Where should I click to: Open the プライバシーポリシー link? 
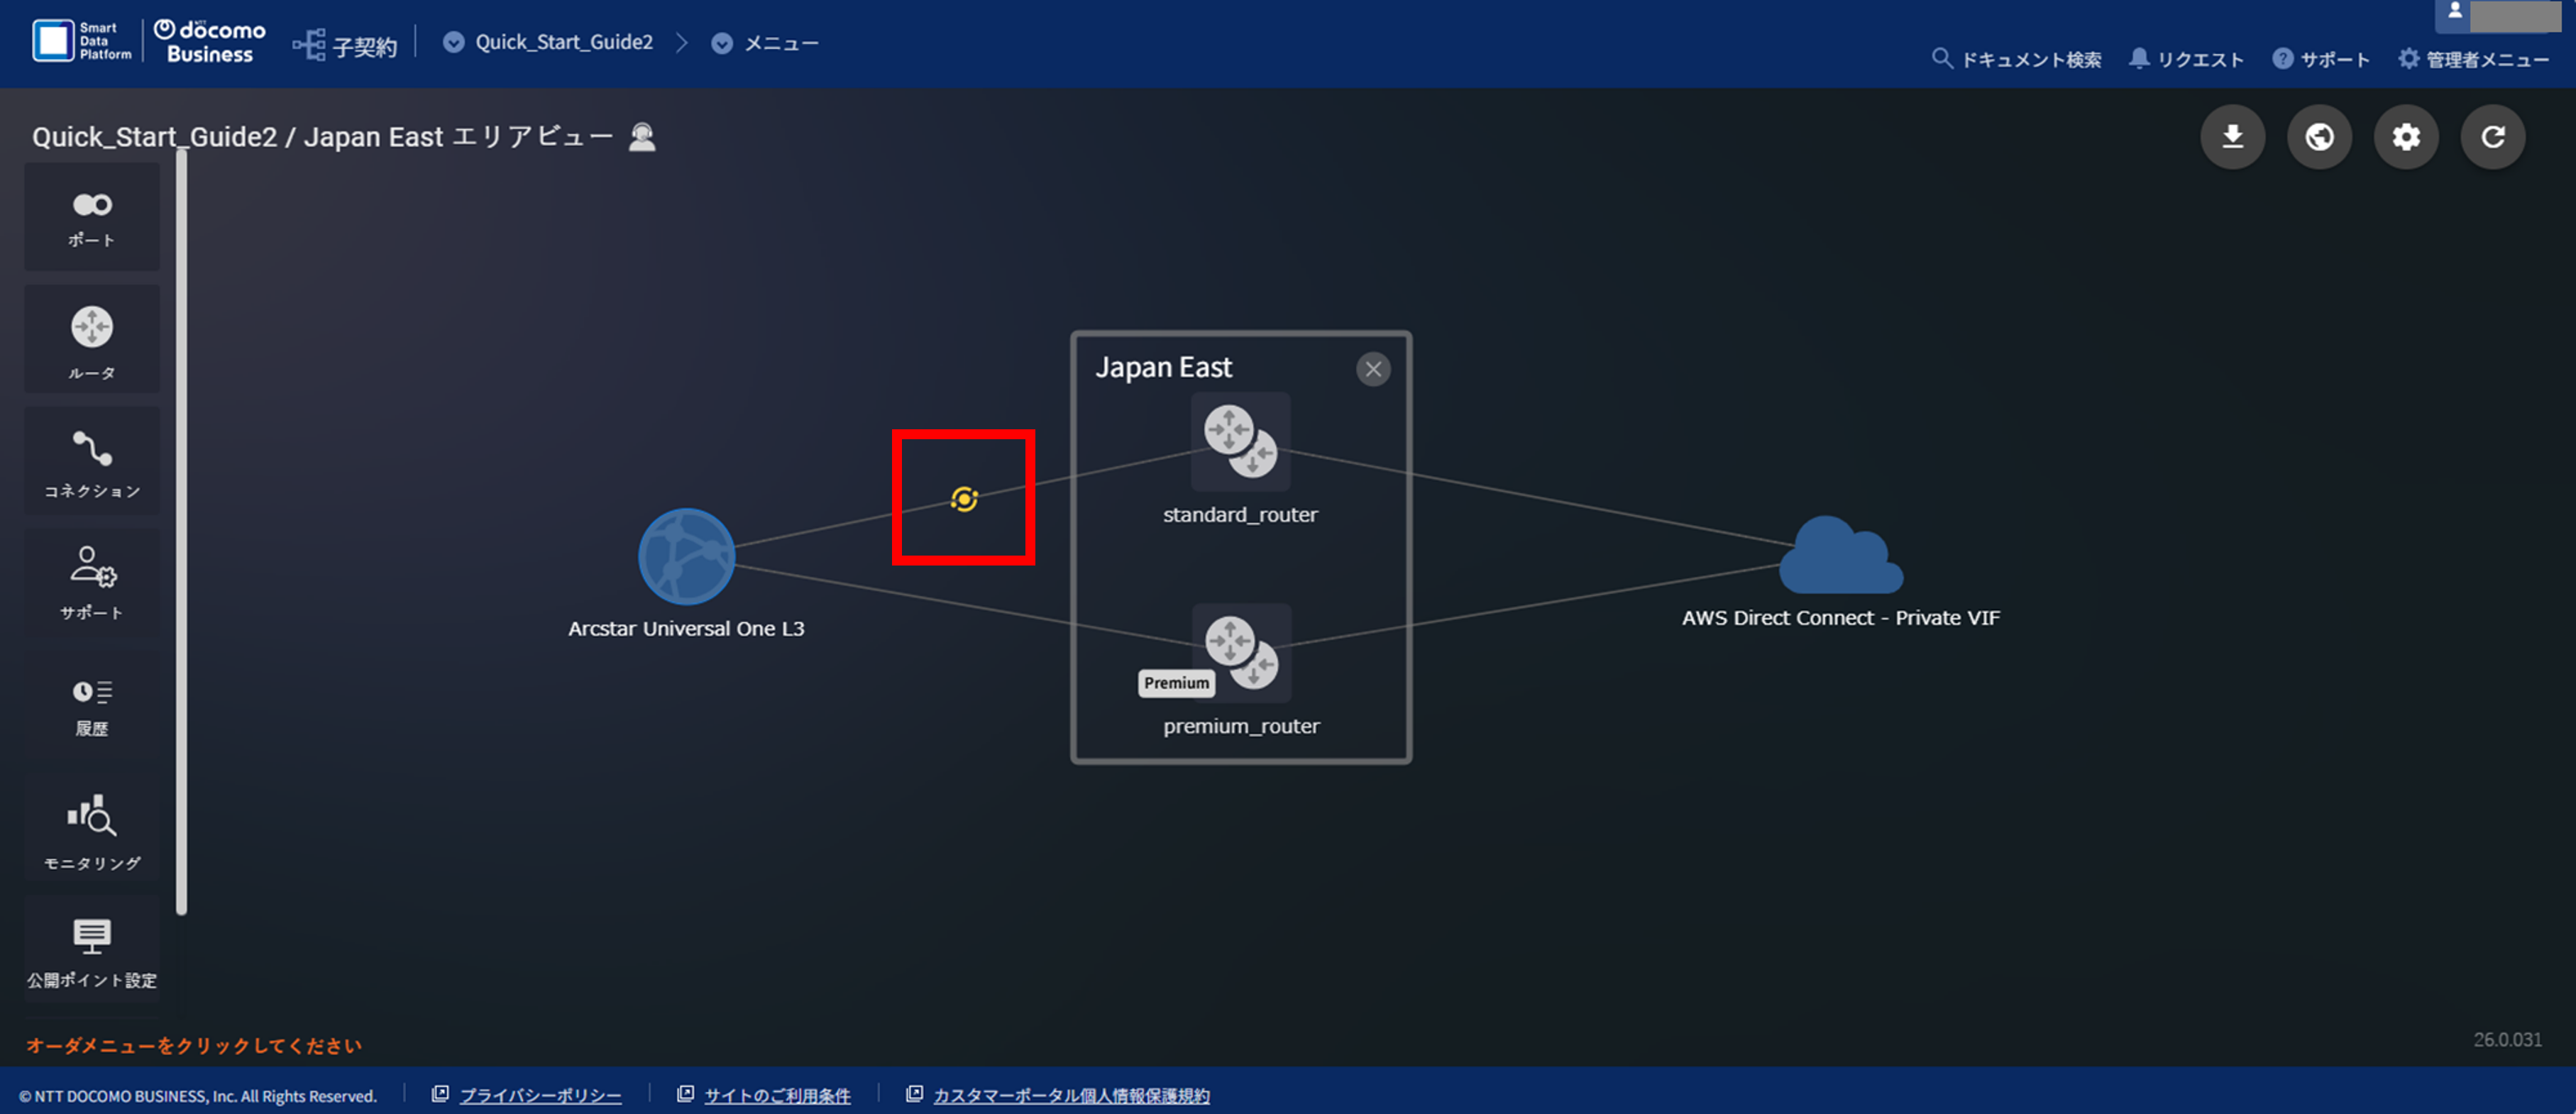[540, 1095]
